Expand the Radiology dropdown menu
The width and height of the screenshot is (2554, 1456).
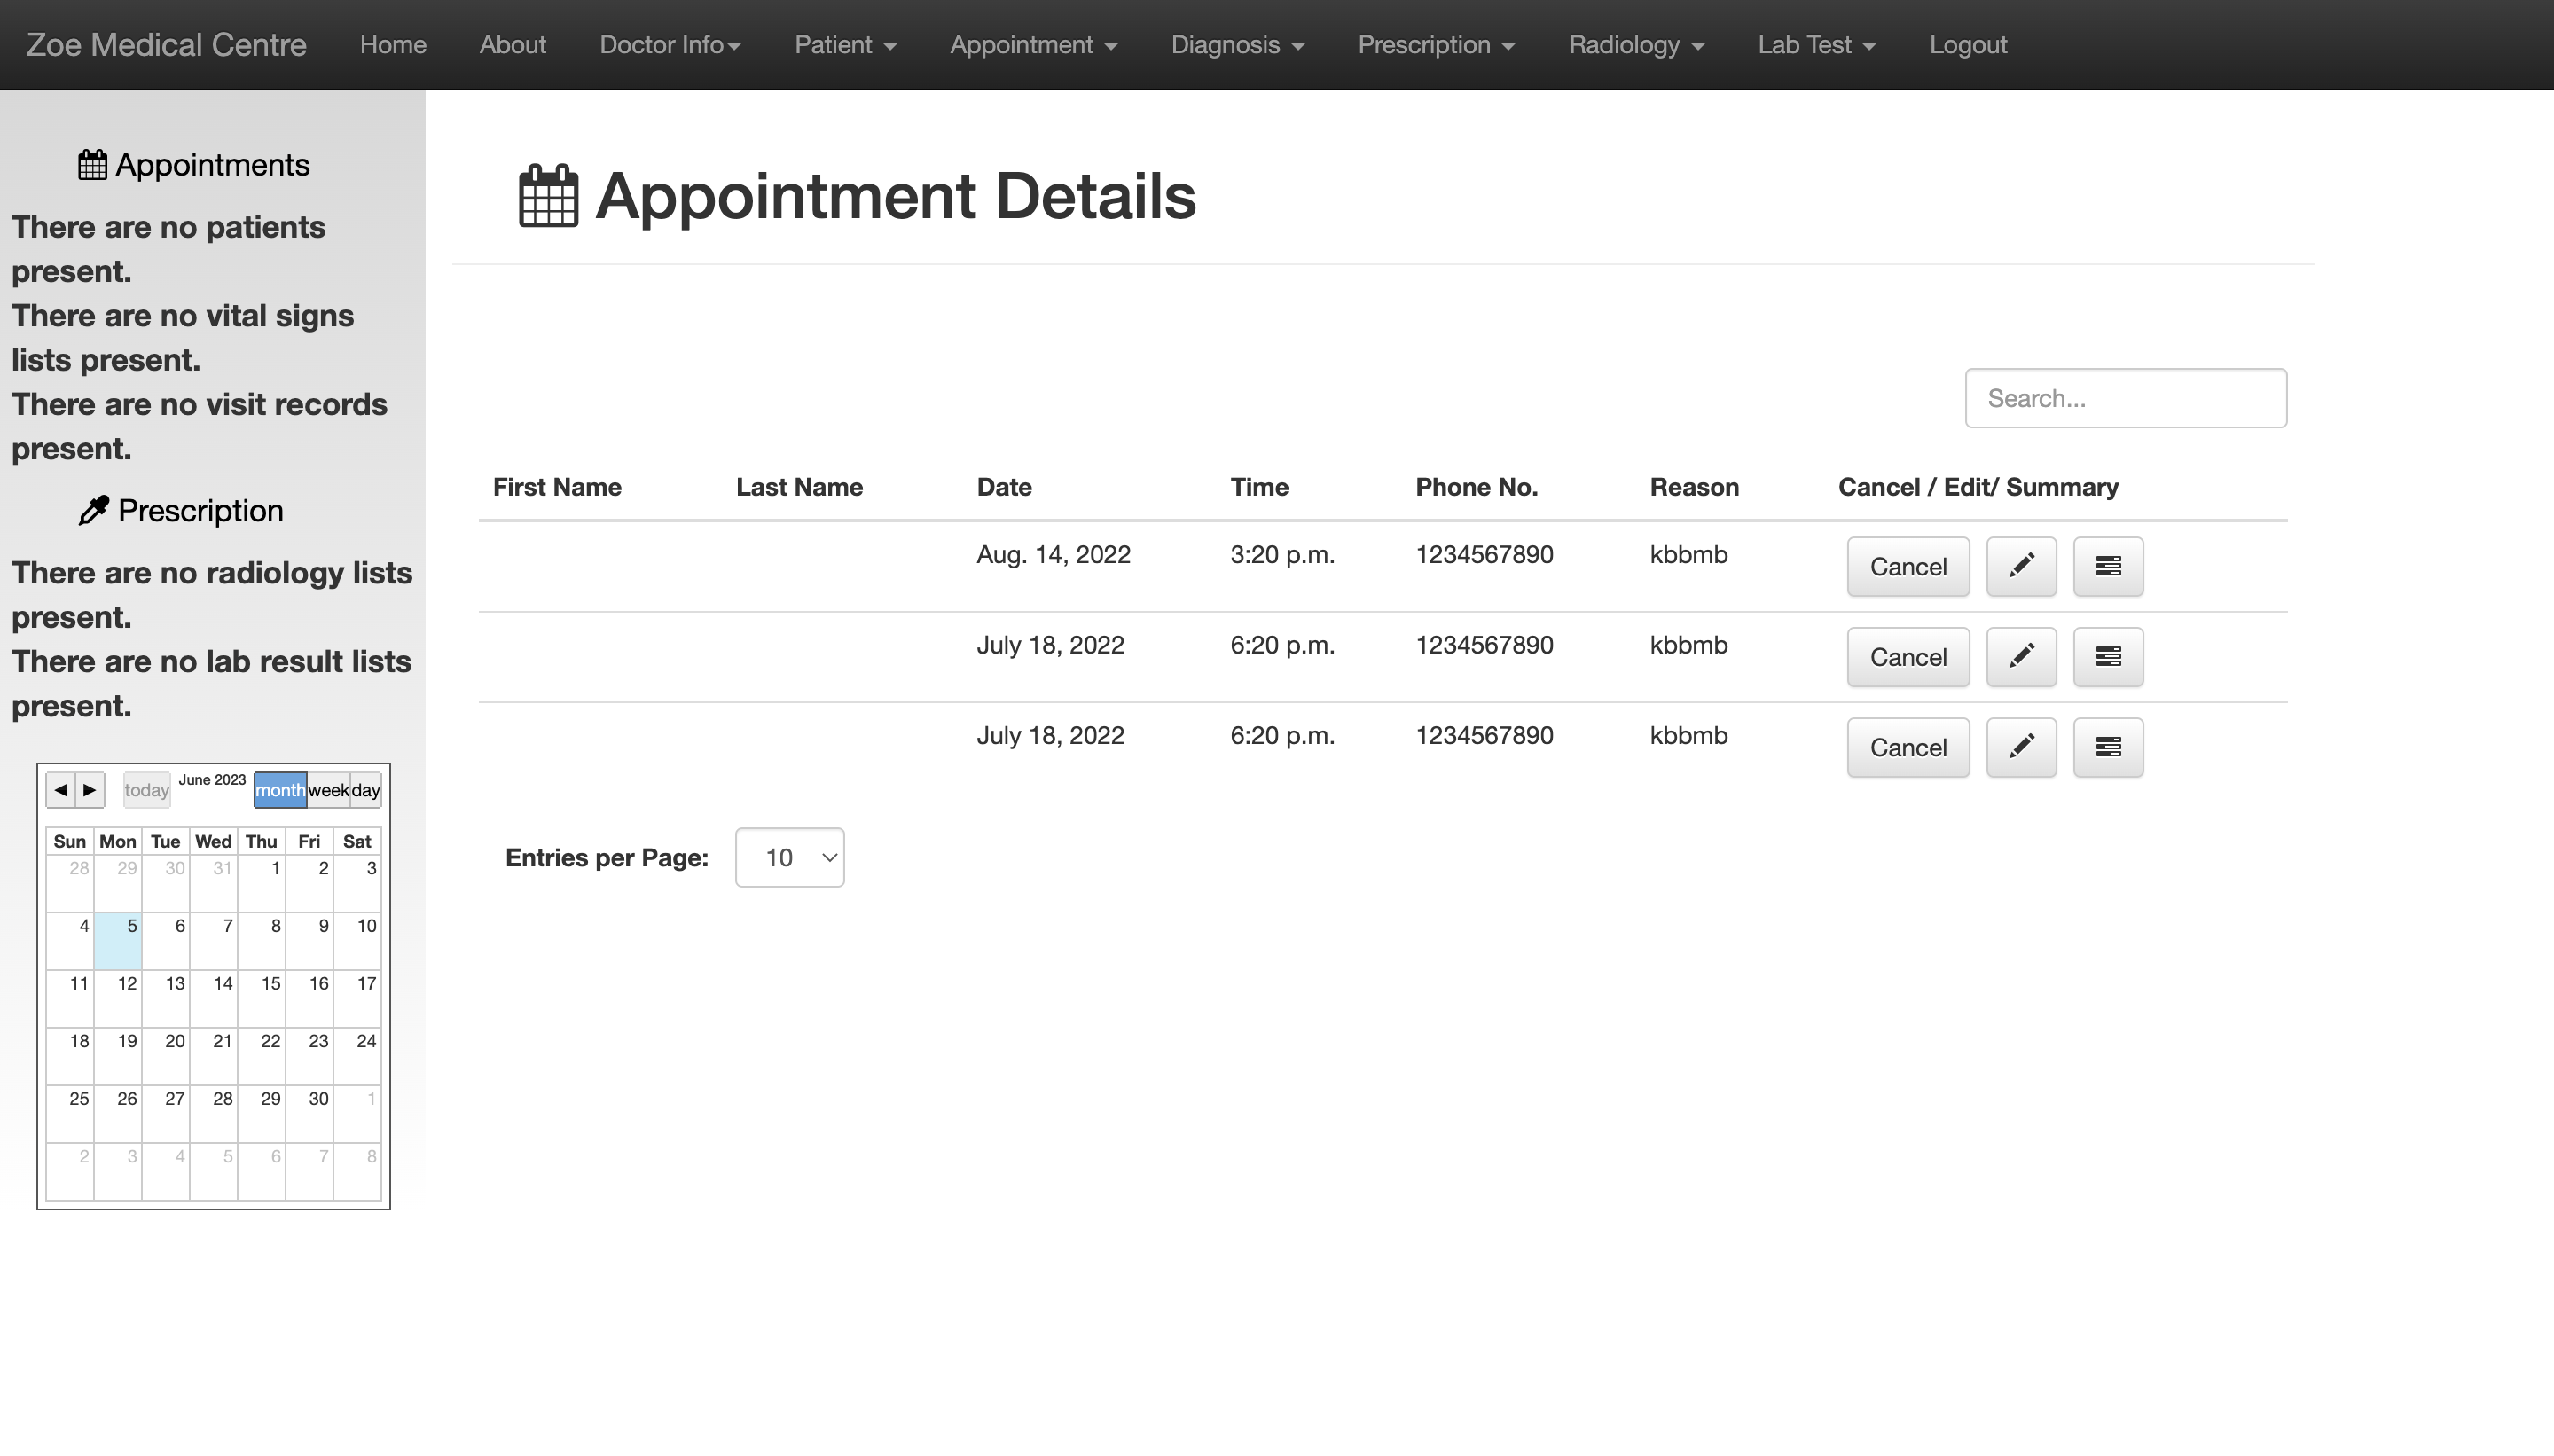[x=1635, y=45]
